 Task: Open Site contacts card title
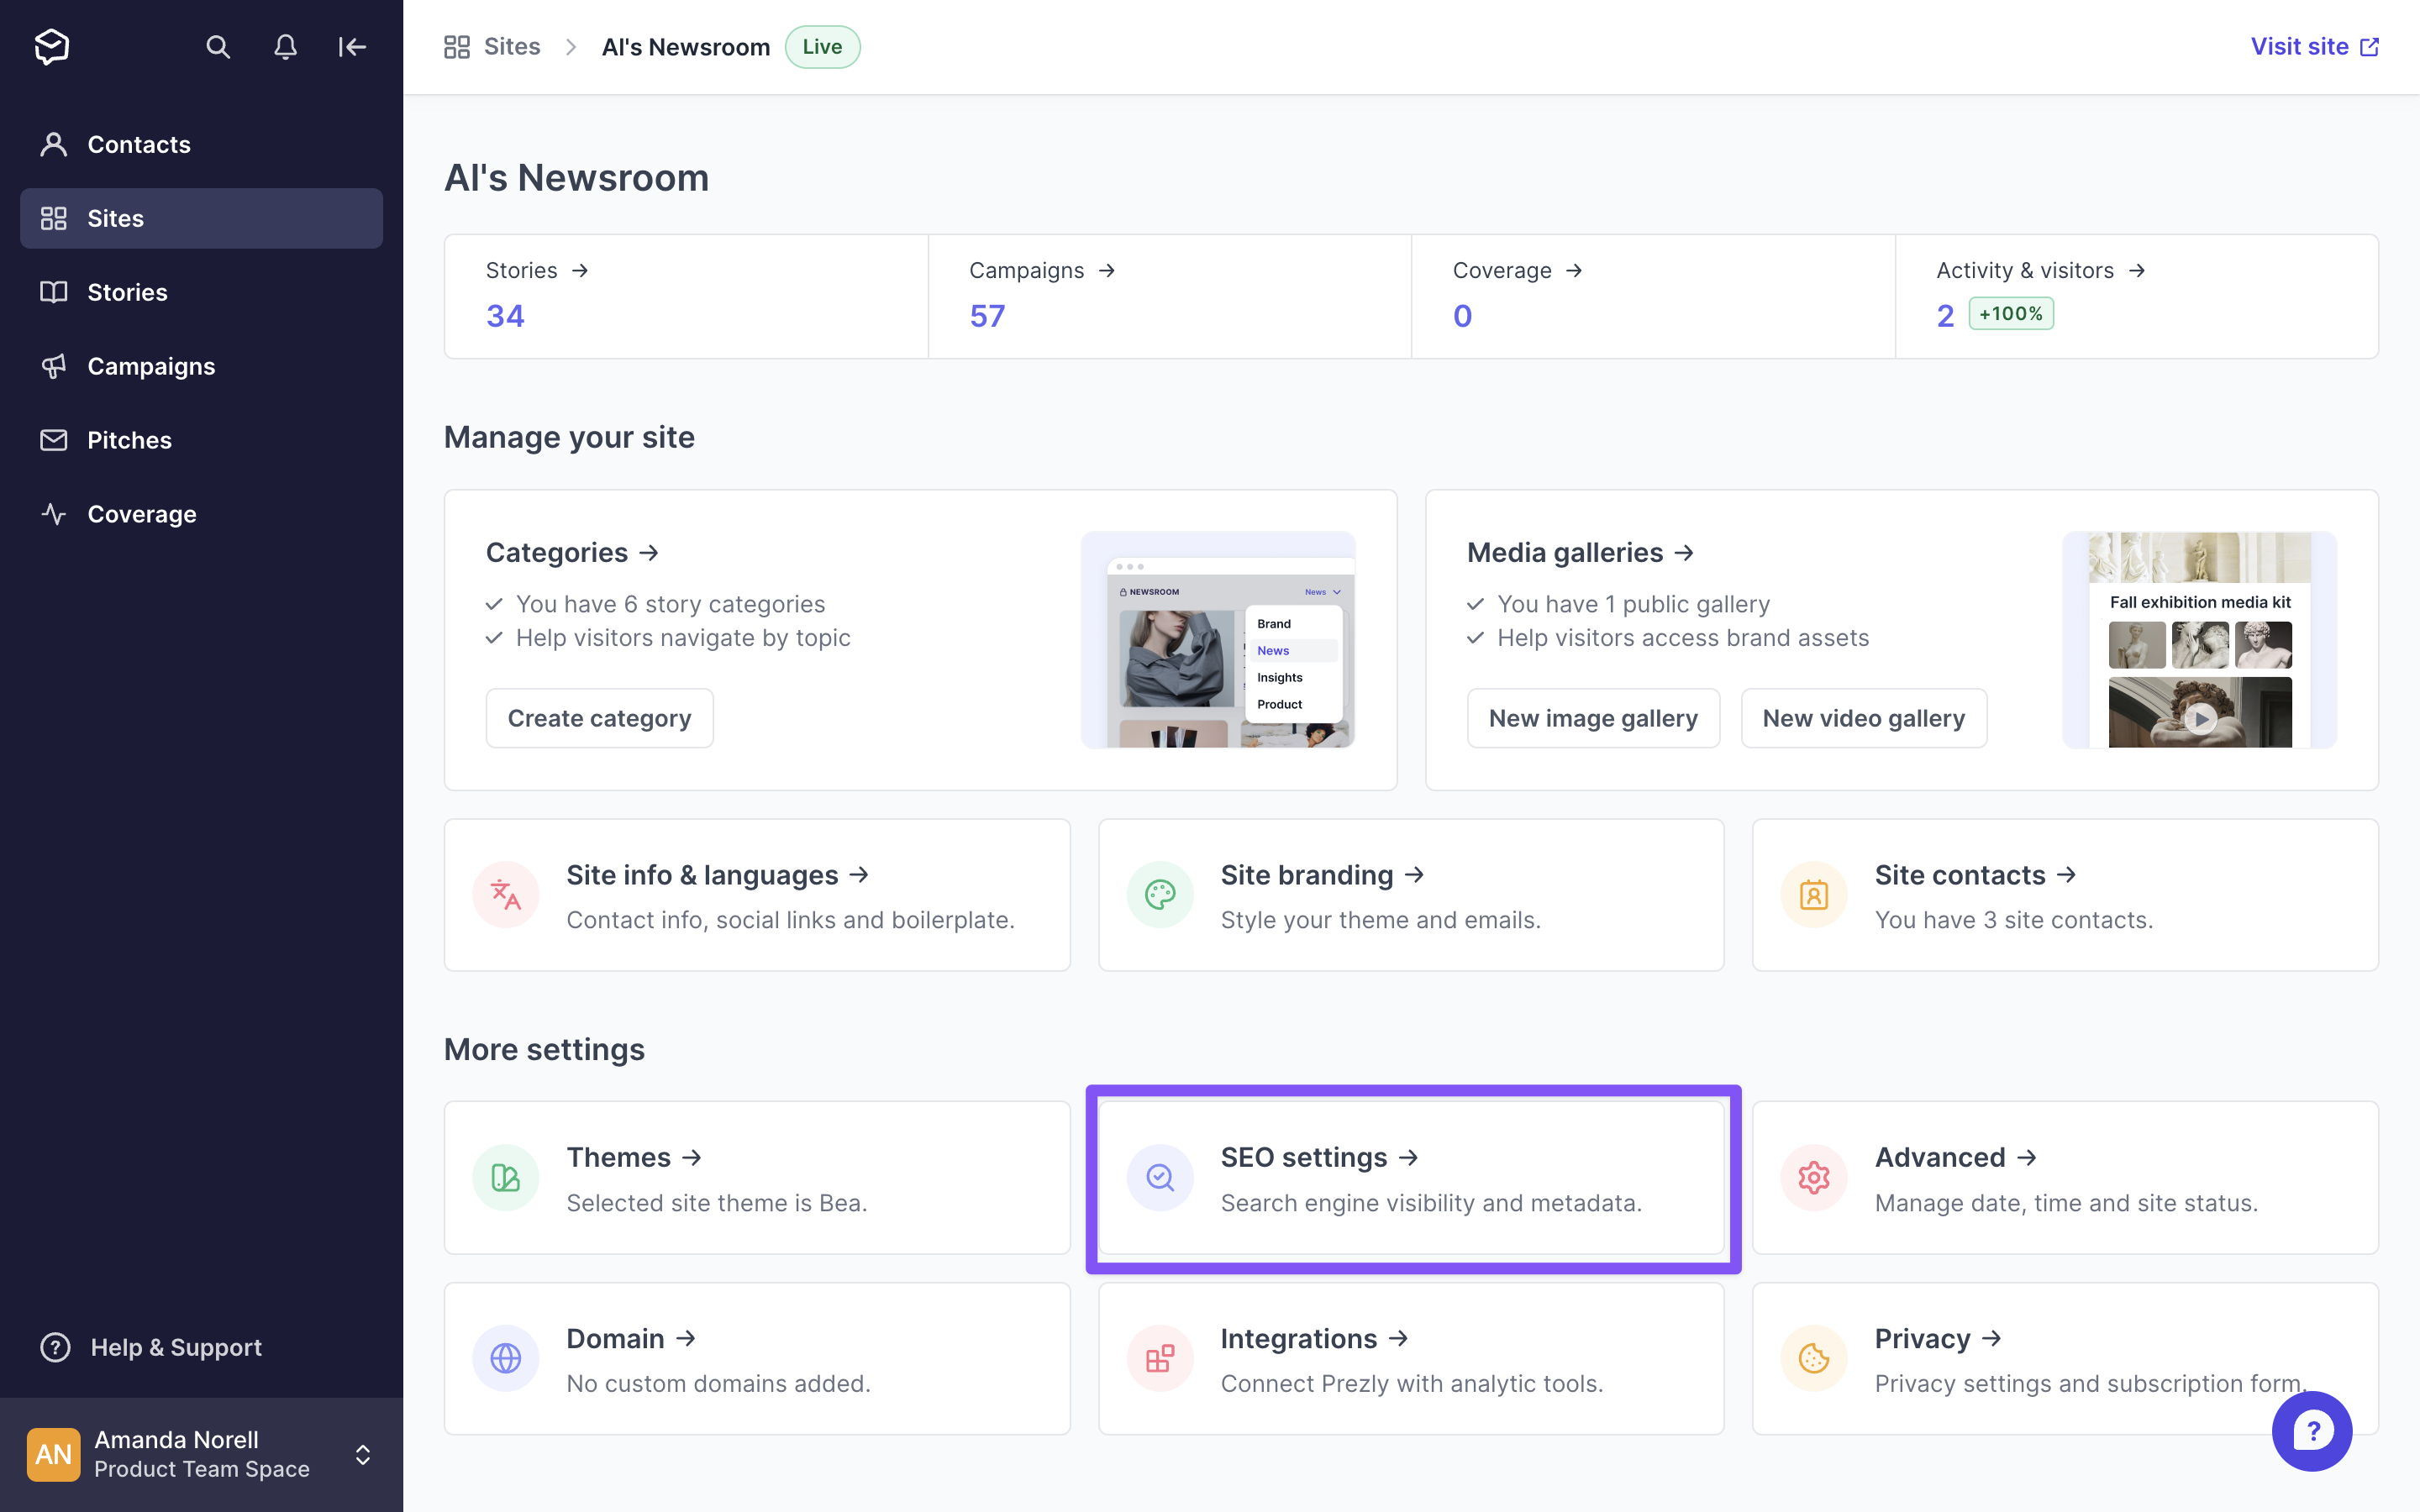[x=1975, y=874]
